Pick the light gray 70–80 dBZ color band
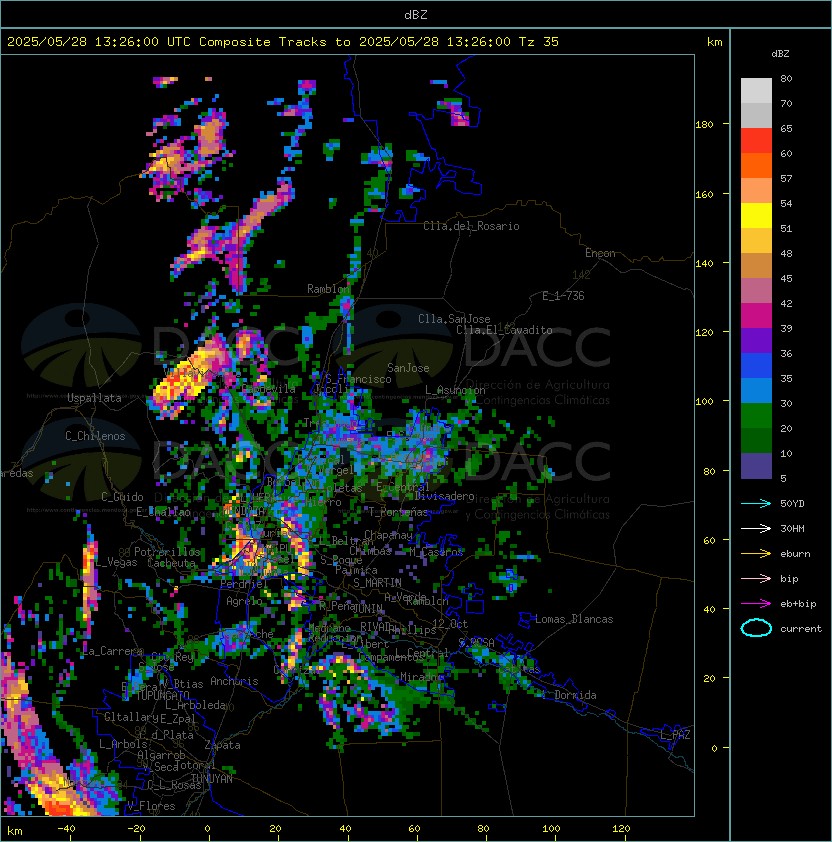 [x=756, y=91]
